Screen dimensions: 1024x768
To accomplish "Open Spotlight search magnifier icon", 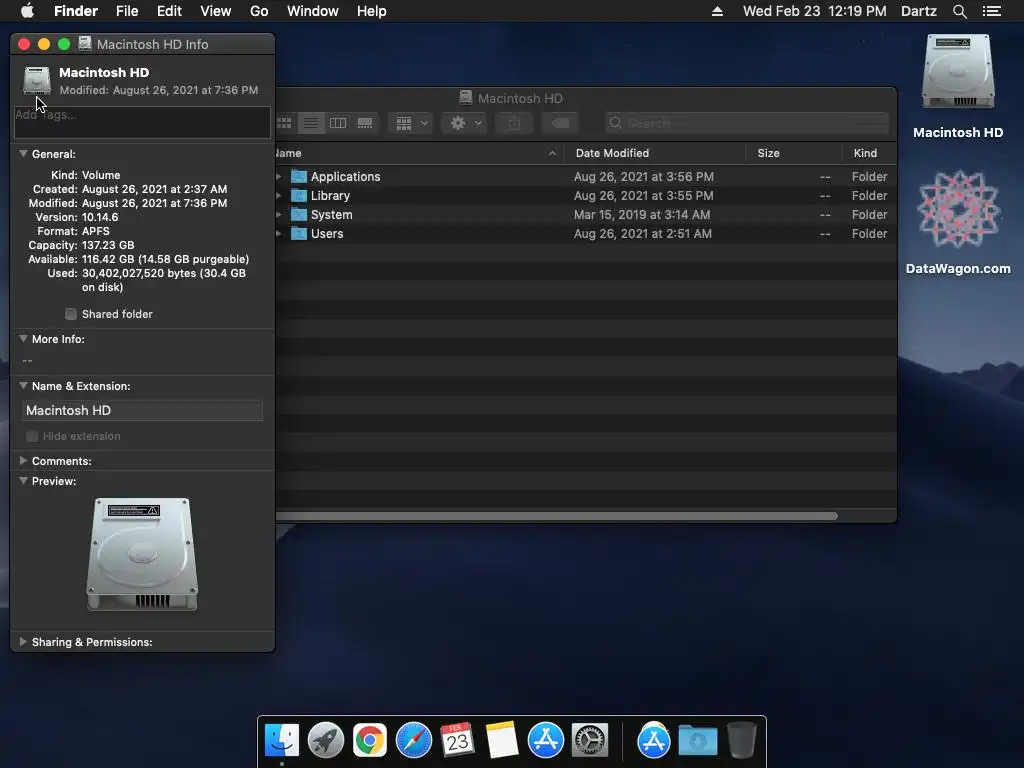I will (x=959, y=11).
